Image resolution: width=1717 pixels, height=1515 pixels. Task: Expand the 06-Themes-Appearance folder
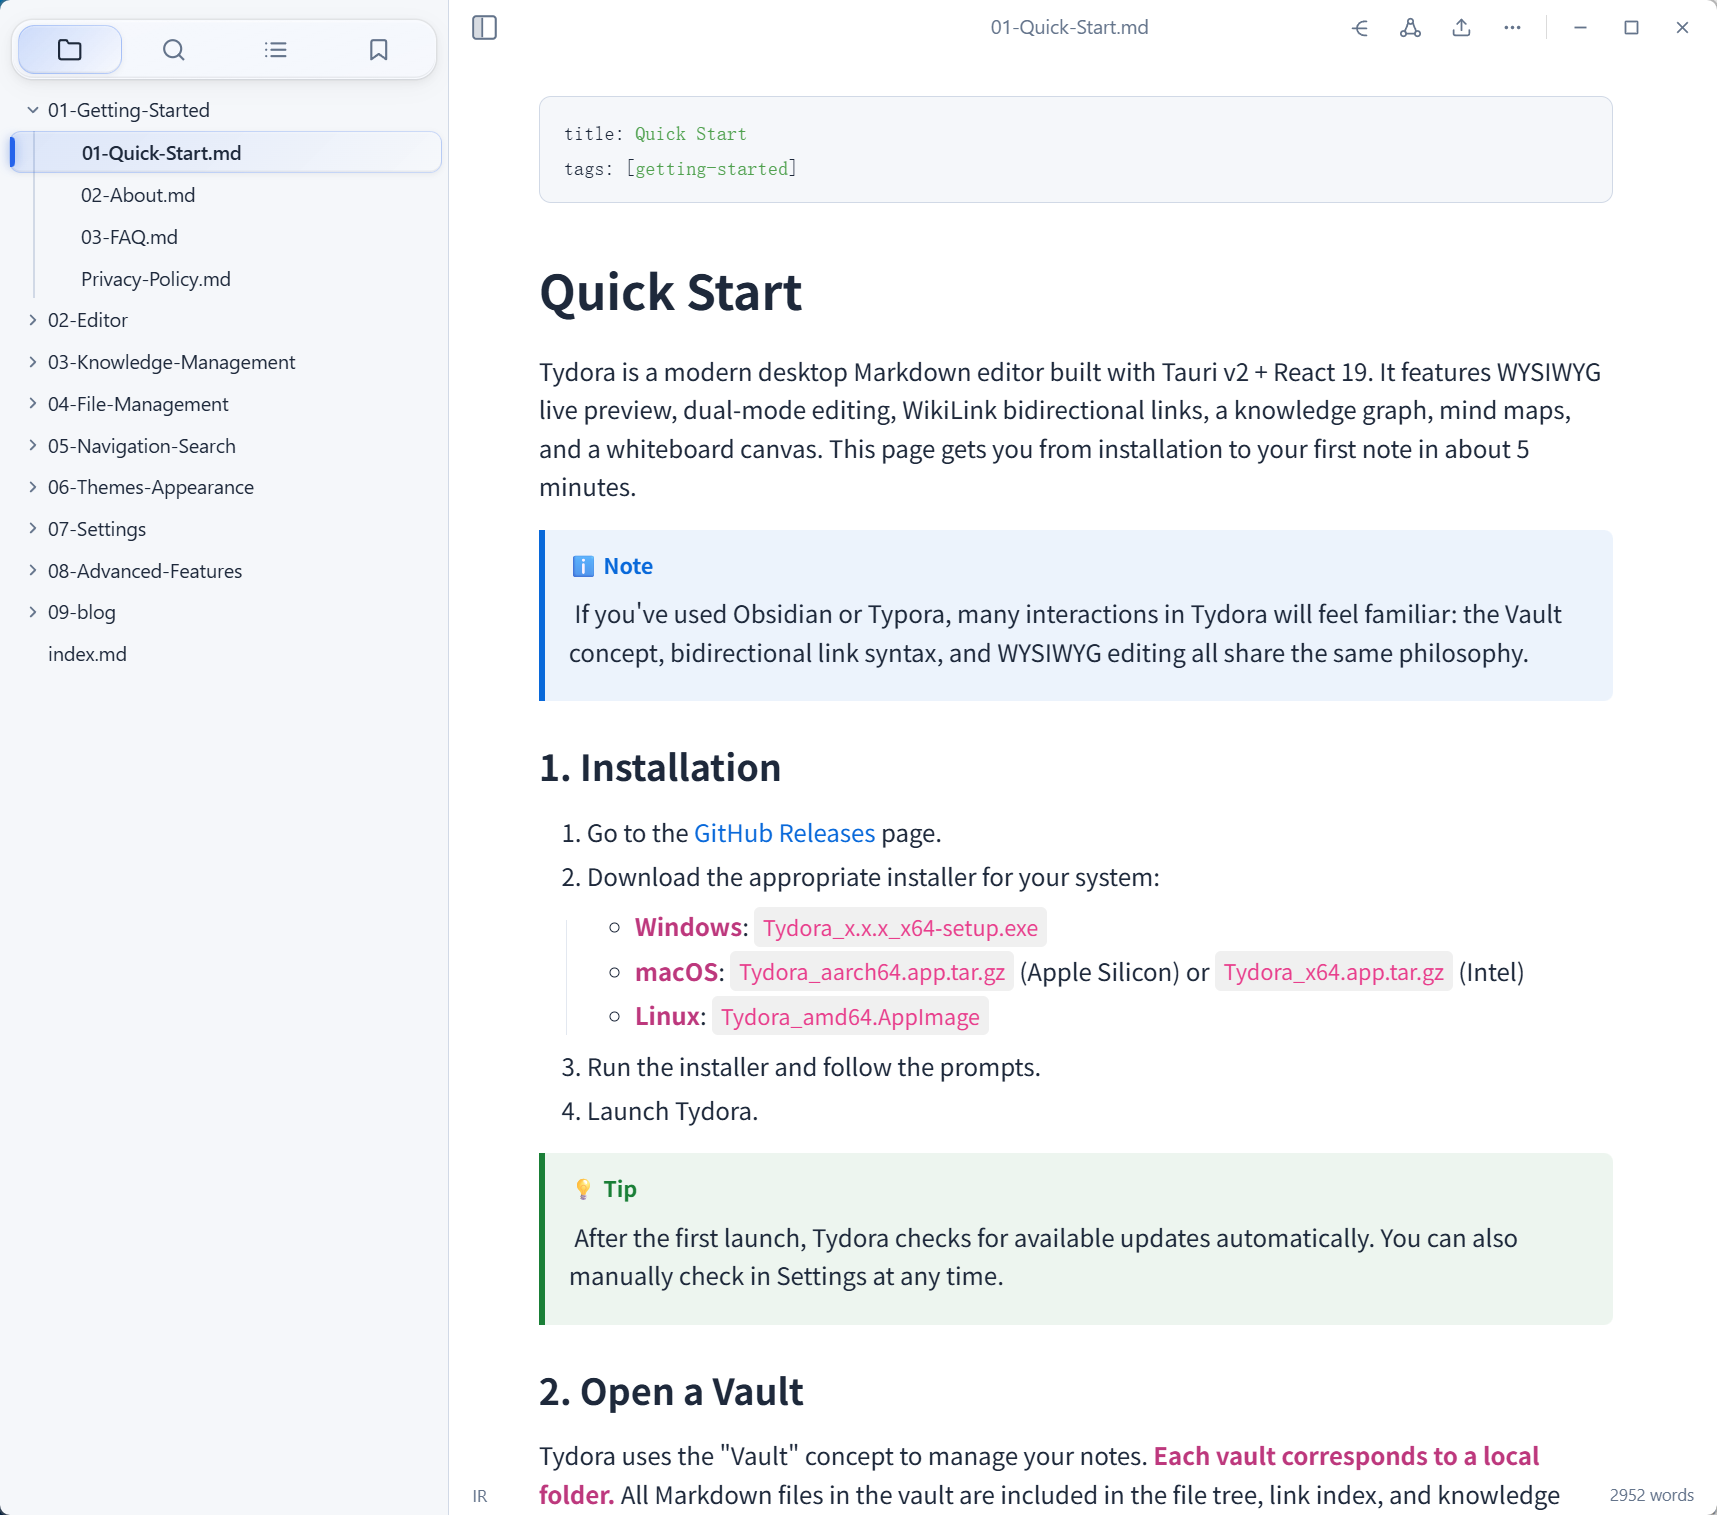pos(32,487)
